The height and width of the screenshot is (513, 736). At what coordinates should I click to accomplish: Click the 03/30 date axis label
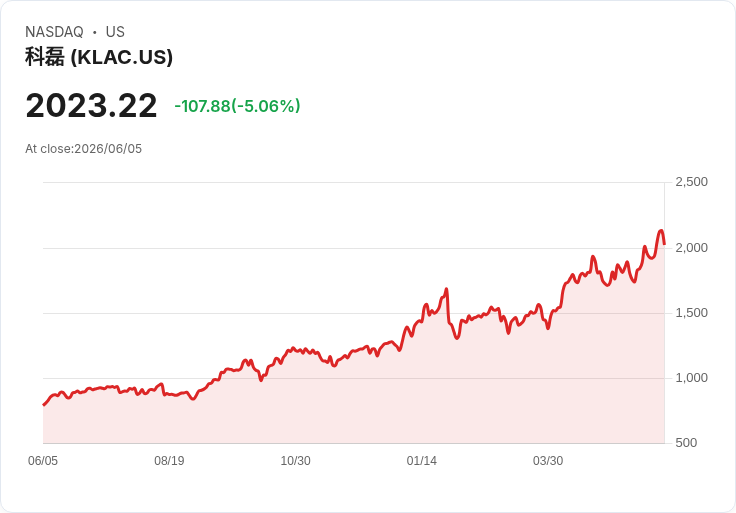[x=548, y=461]
